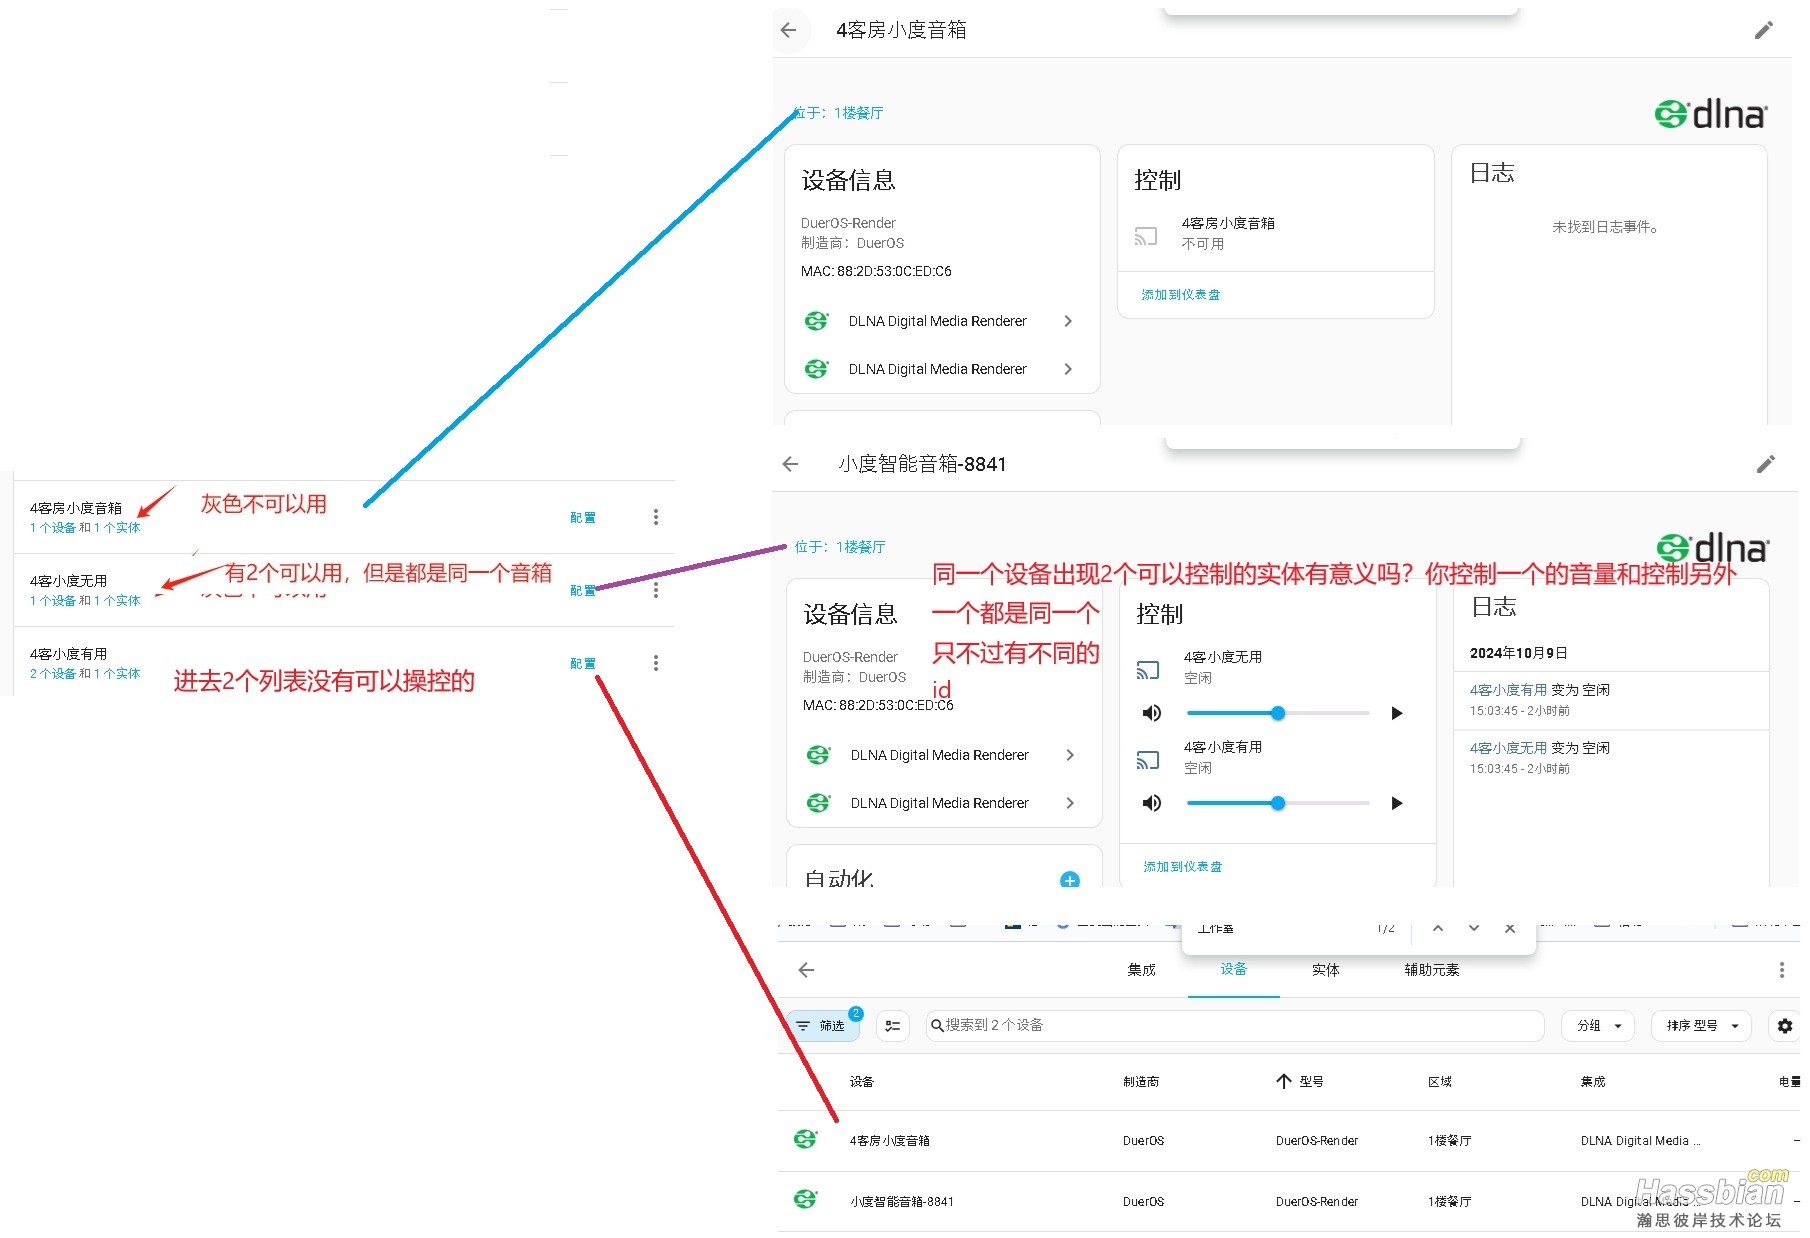Add new automation with the plus button
1810x1238 pixels.
coord(1069,879)
